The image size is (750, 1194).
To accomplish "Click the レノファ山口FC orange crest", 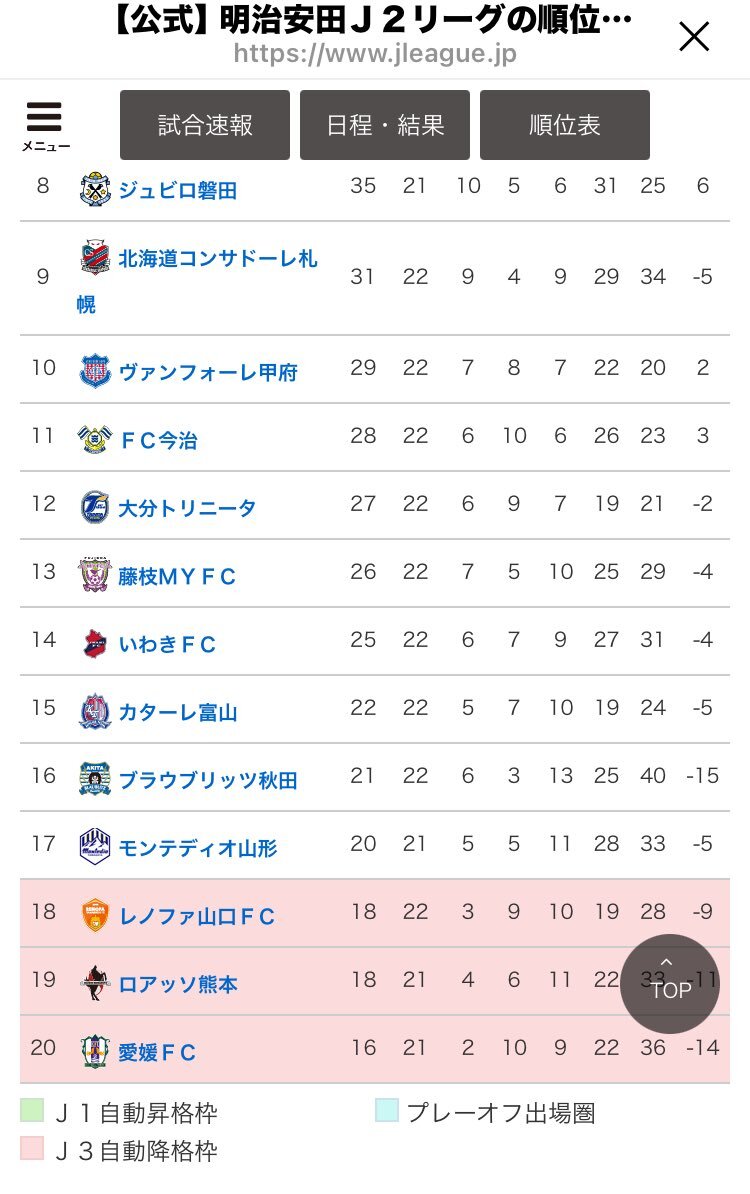I will click(x=95, y=915).
